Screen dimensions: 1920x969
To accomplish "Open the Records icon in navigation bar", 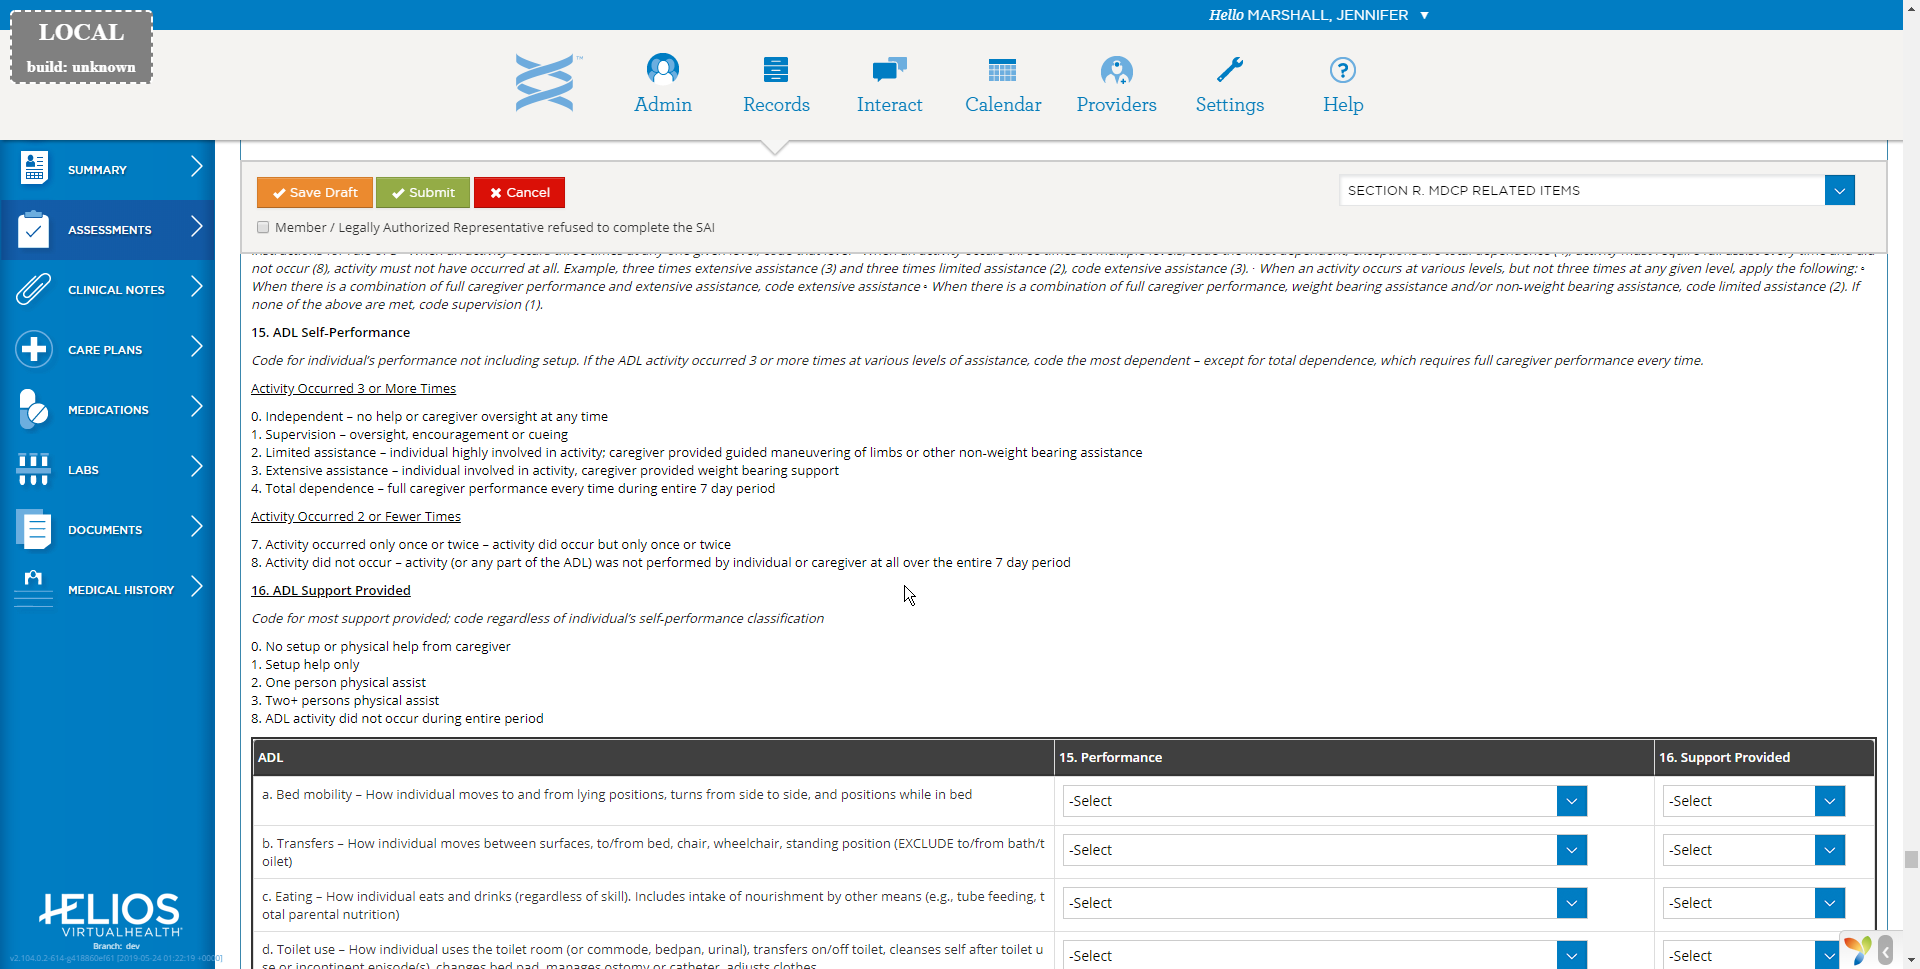I will [x=775, y=70].
